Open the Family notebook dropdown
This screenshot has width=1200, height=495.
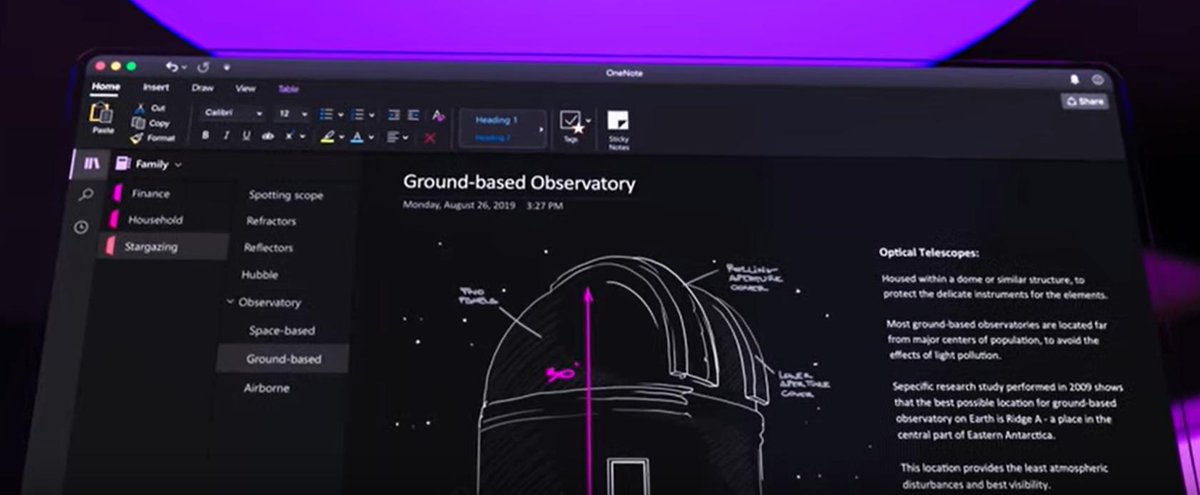click(149, 164)
